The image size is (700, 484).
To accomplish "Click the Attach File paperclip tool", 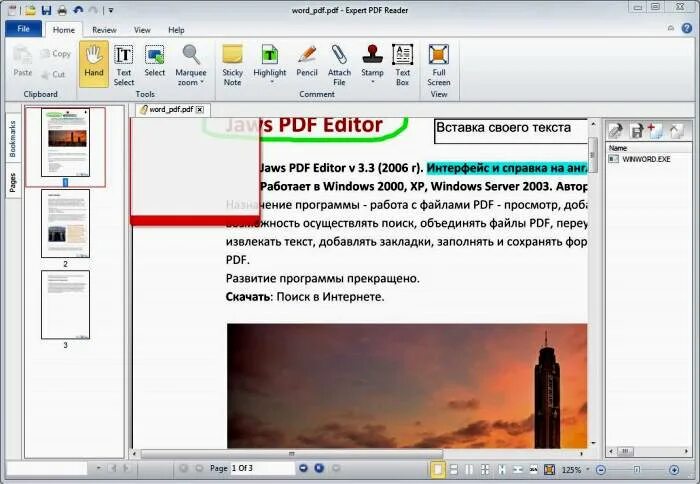I will 339,65.
